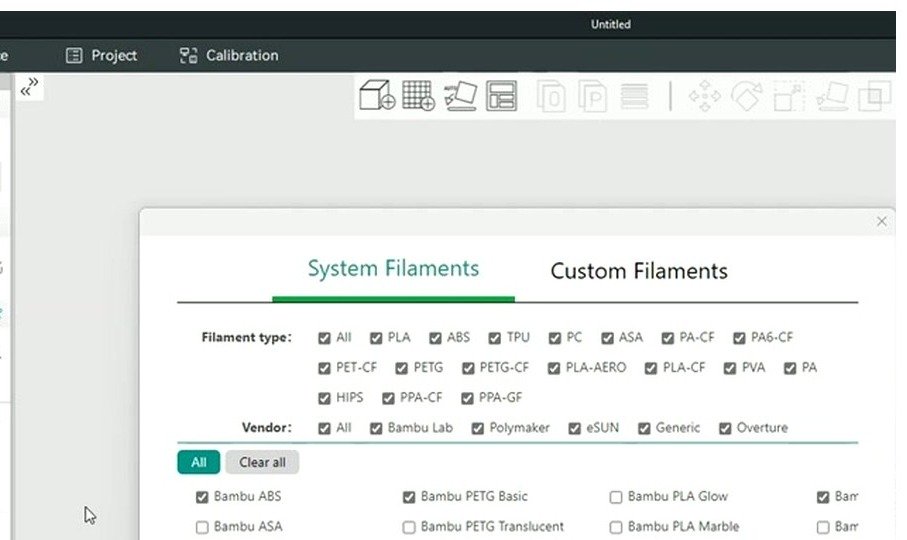The height and width of the screenshot is (540, 907).
Task: Uncheck the Bambu Lab vendor
Action: coord(376,428)
